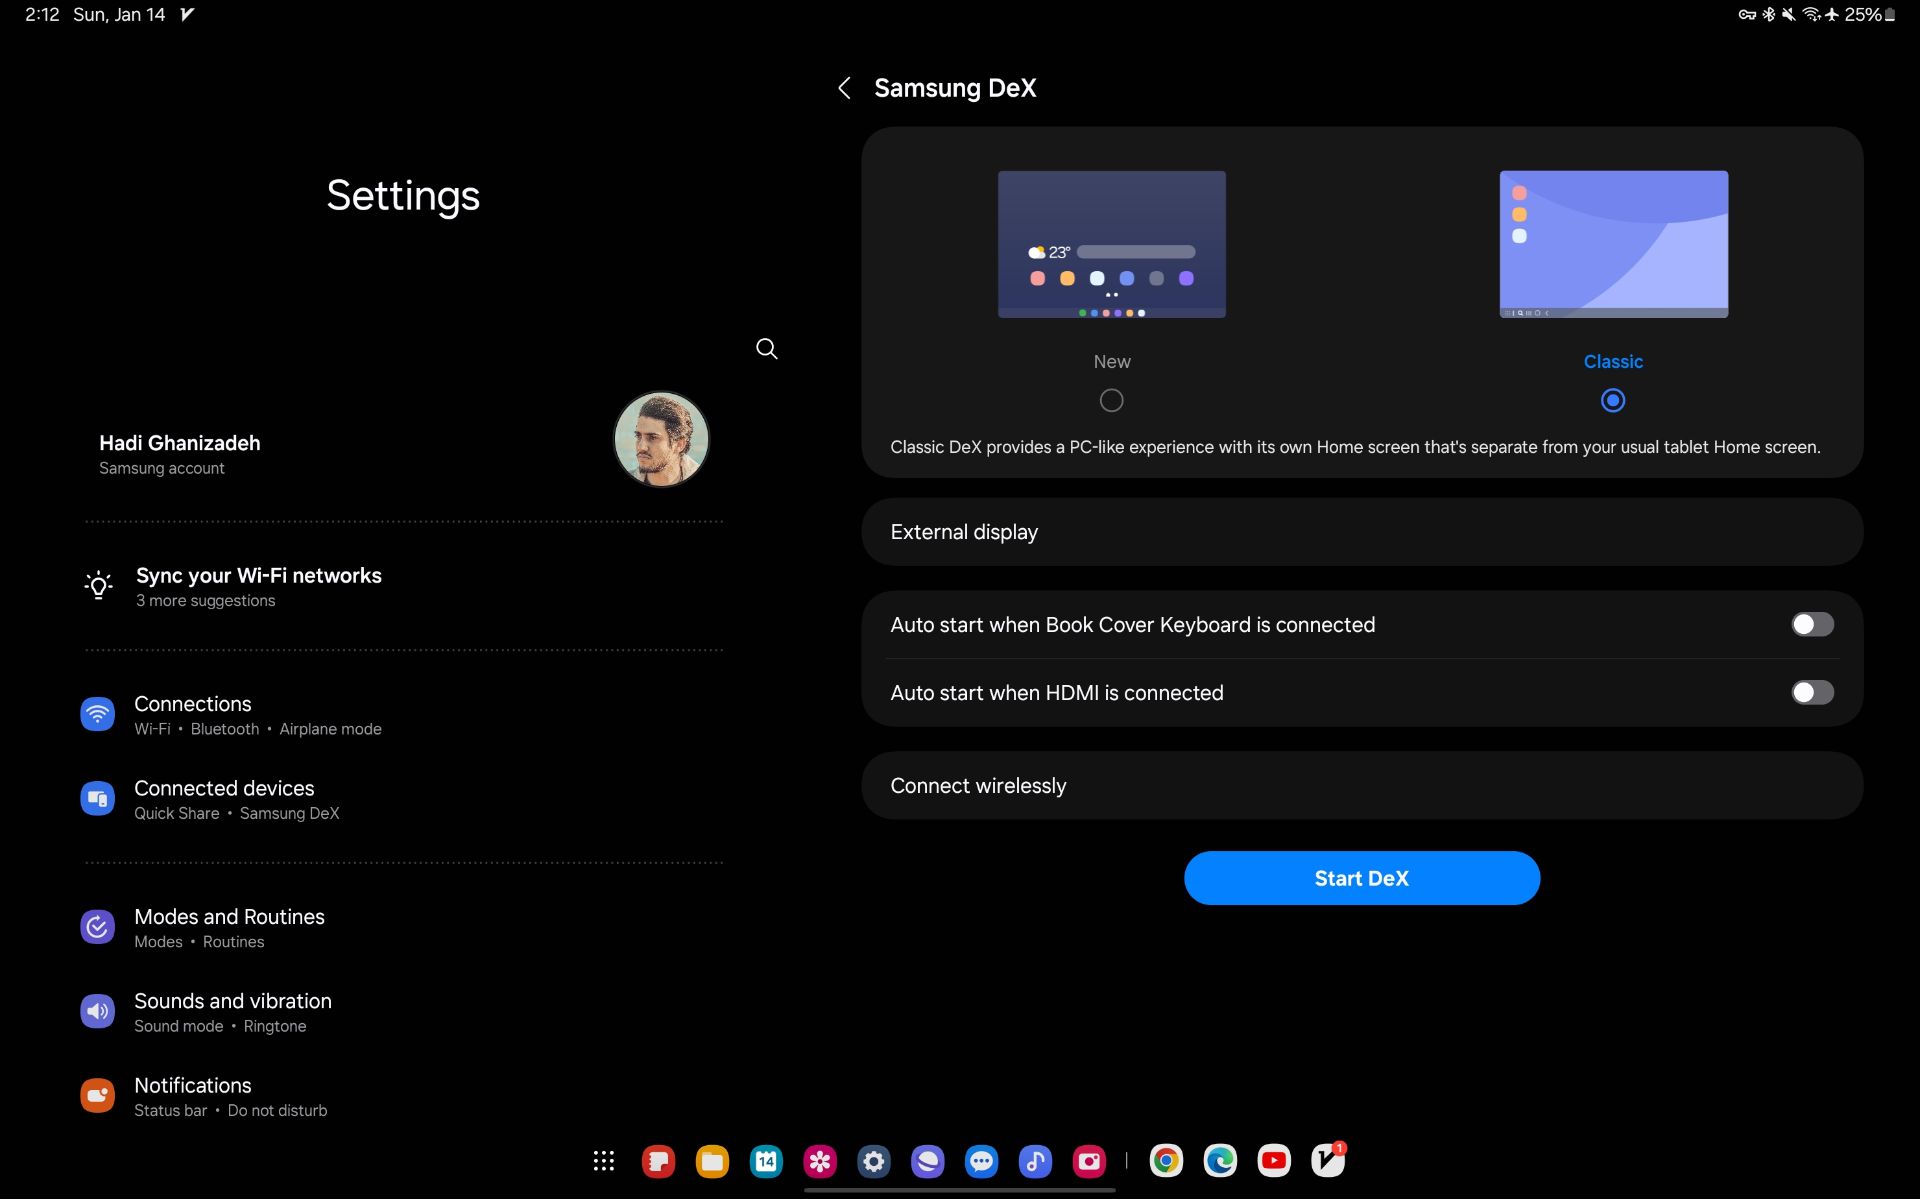Enable auto start for Book Cover Keyboard
Image resolution: width=1920 pixels, height=1199 pixels.
click(x=1811, y=624)
